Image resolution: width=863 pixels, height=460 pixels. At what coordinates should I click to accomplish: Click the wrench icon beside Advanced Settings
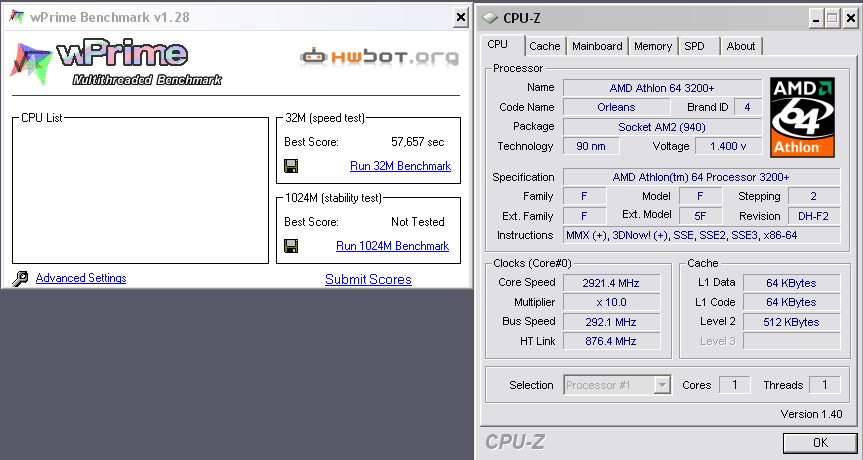(20, 278)
